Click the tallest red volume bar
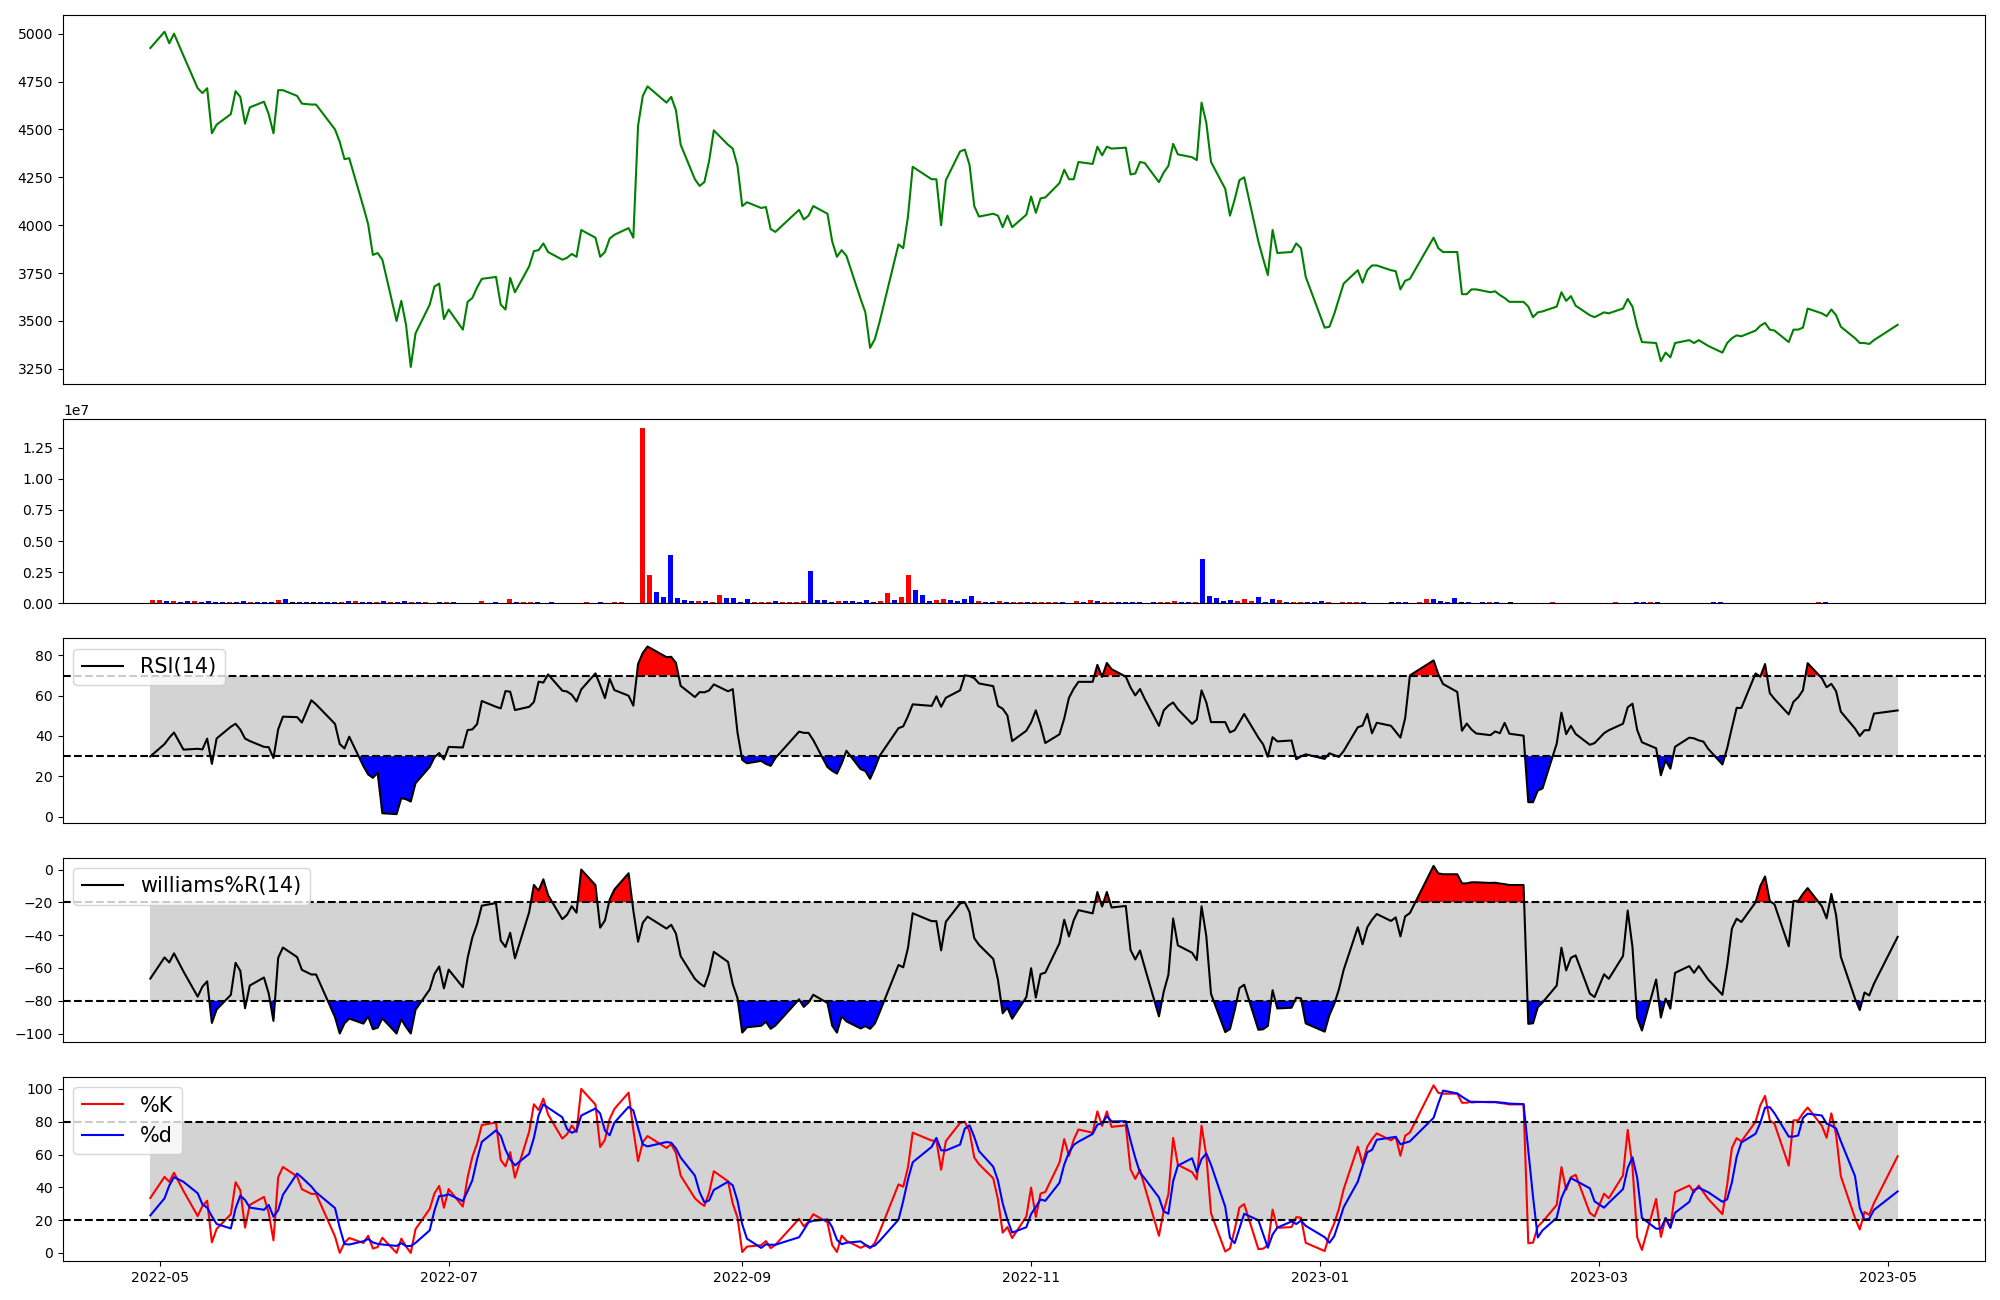The image size is (2000, 1300). [x=642, y=515]
